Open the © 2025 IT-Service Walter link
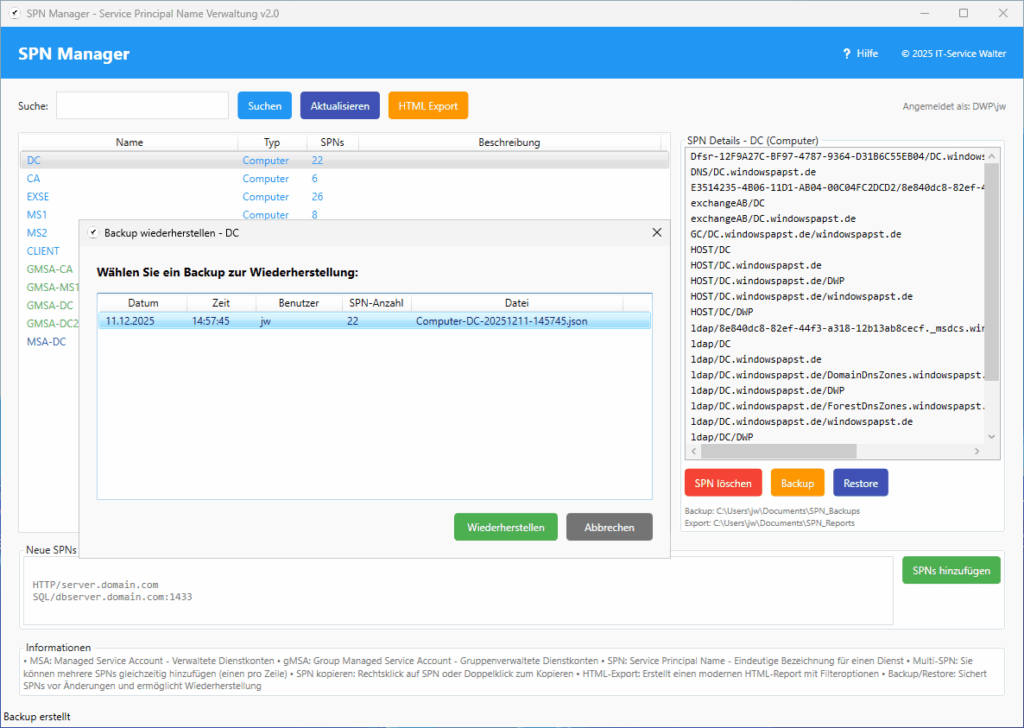The width and height of the screenshot is (1024, 728). point(954,53)
